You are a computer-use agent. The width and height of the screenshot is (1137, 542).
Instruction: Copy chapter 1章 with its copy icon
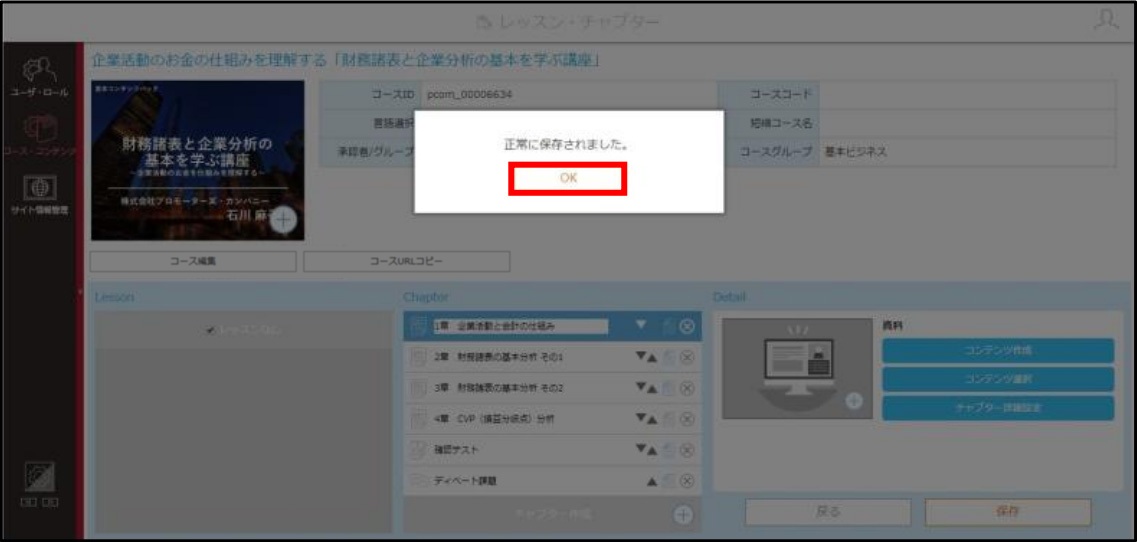669,327
